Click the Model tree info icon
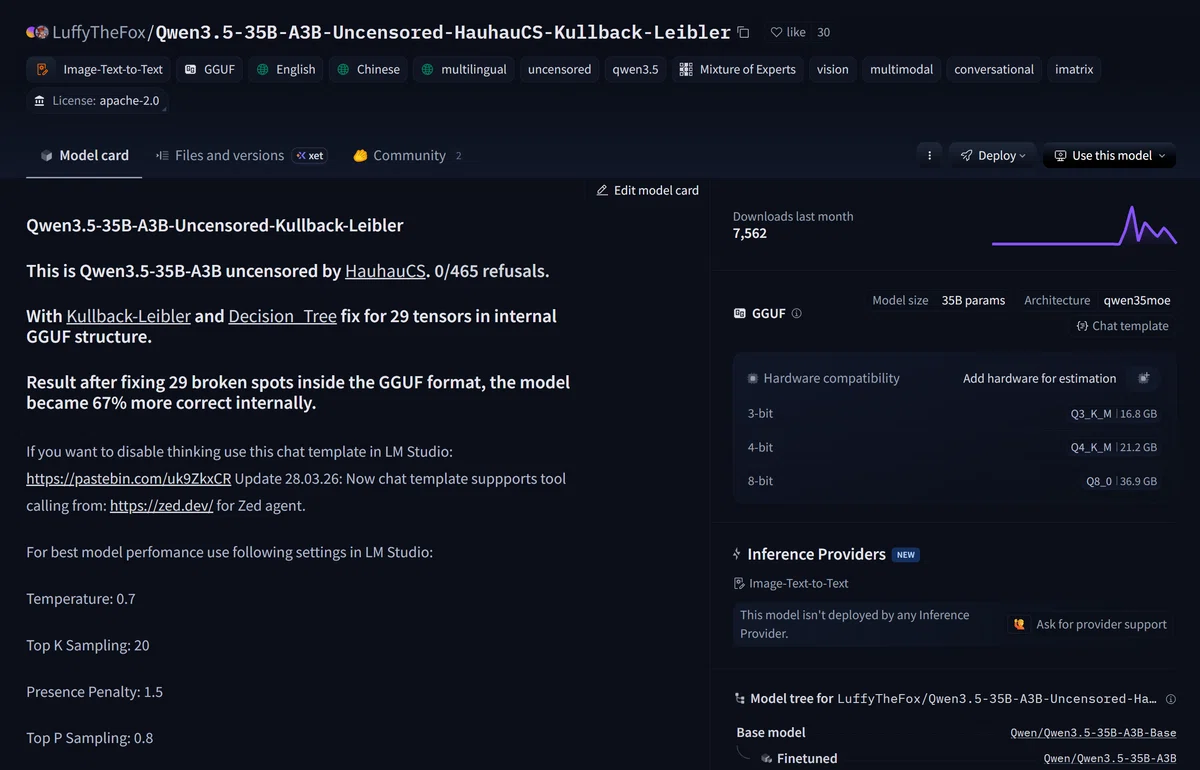1200x770 pixels. click(x=1170, y=699)
